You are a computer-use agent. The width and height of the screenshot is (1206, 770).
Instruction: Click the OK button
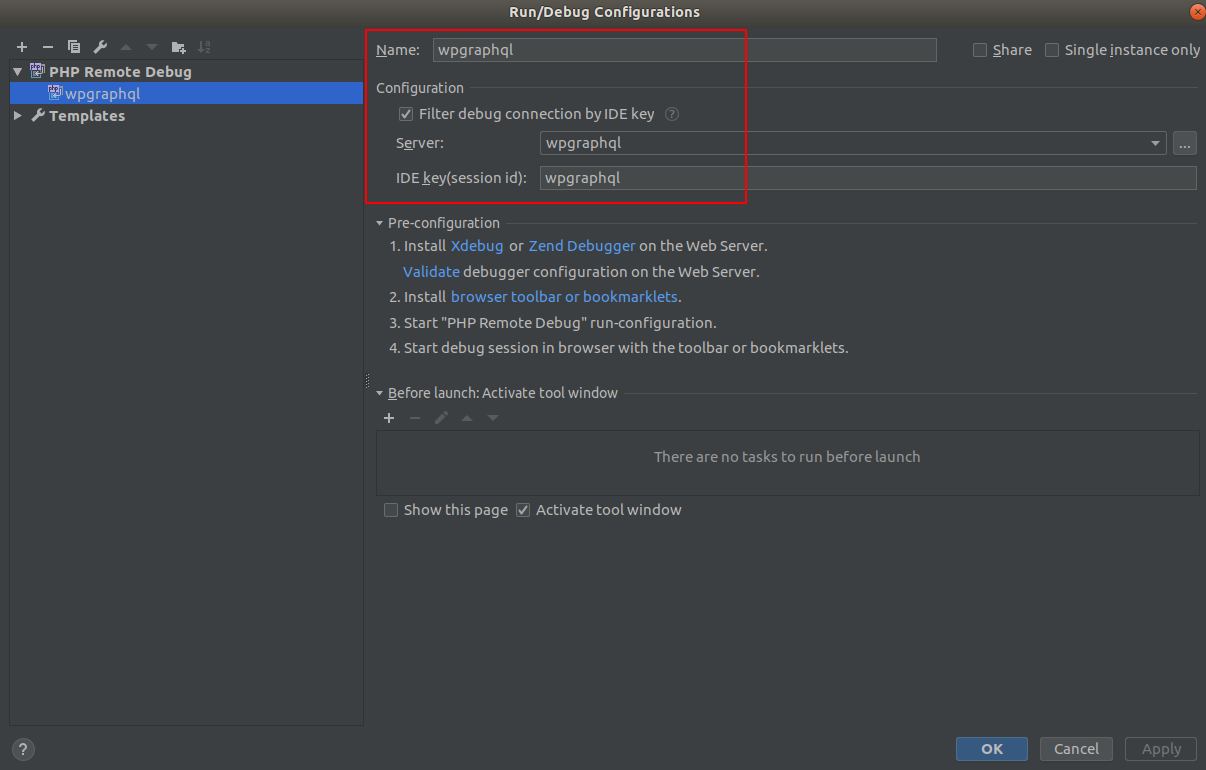(992, 749)
